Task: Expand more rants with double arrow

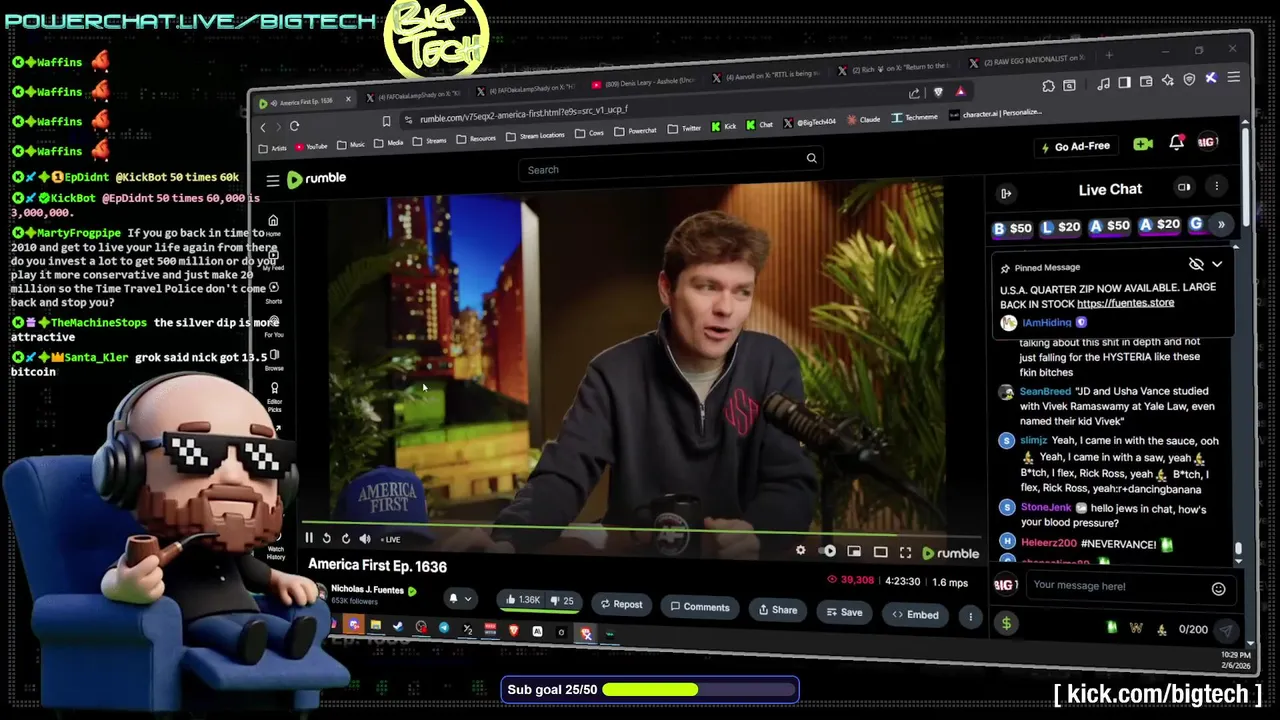Action: pyautogui.click(x=1221, y=225)
